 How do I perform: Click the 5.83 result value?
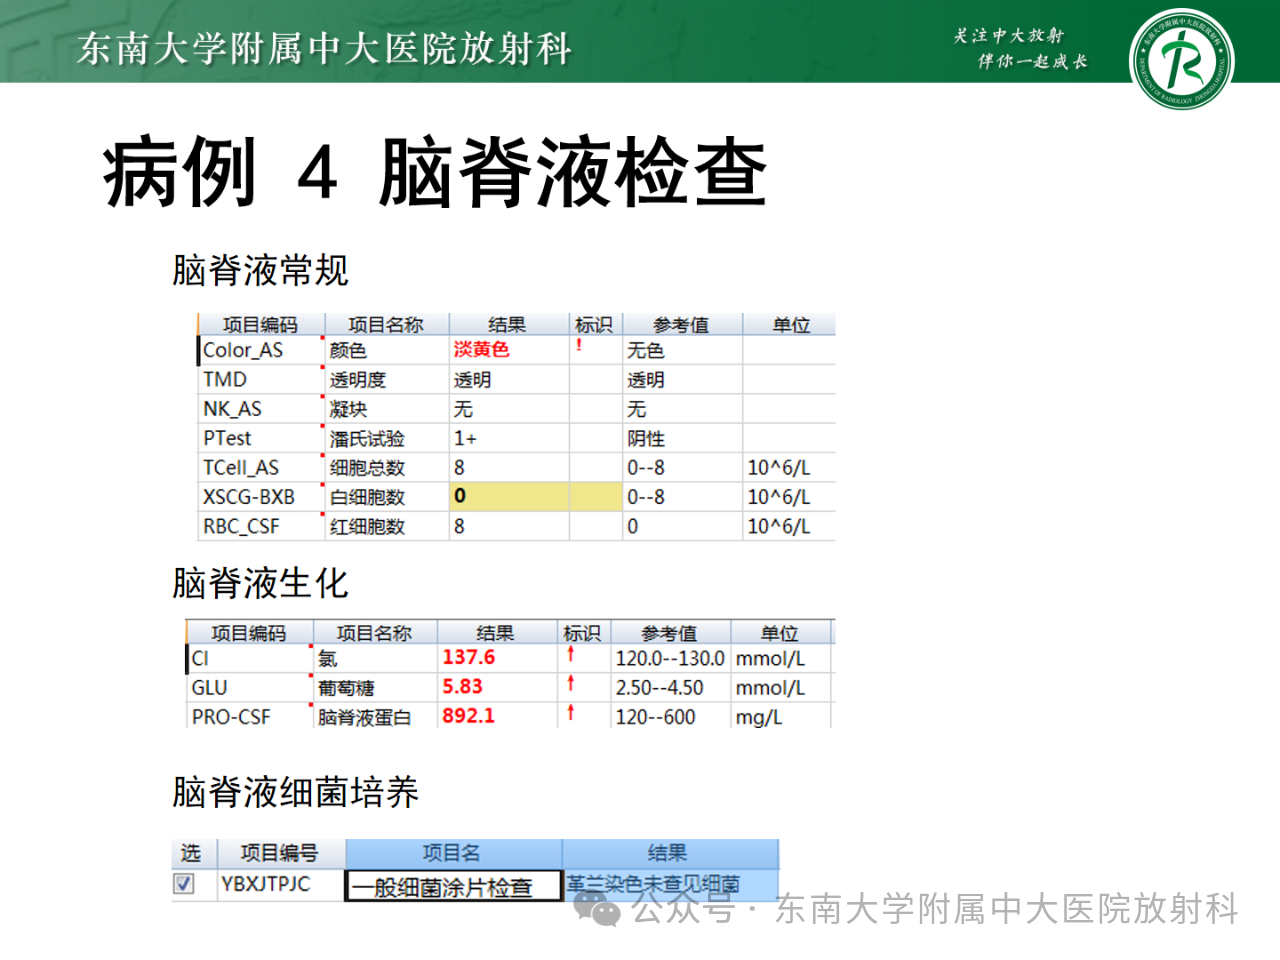pos(463,686)
